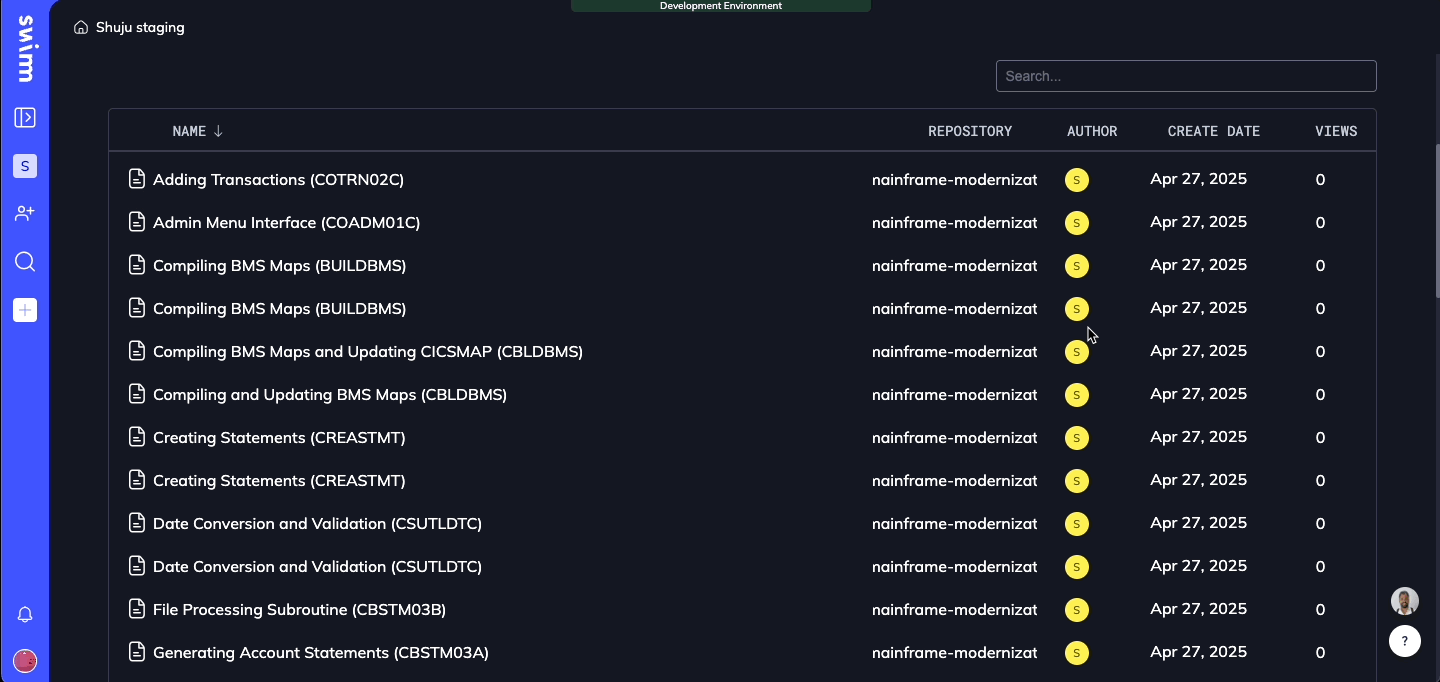Click the help question mark button

(x=1405, y=641)
